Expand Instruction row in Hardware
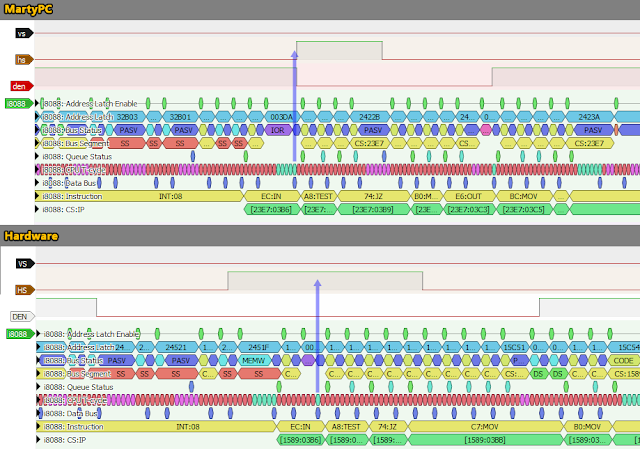The width and height of the screenshot is (640, 449). 38,426
